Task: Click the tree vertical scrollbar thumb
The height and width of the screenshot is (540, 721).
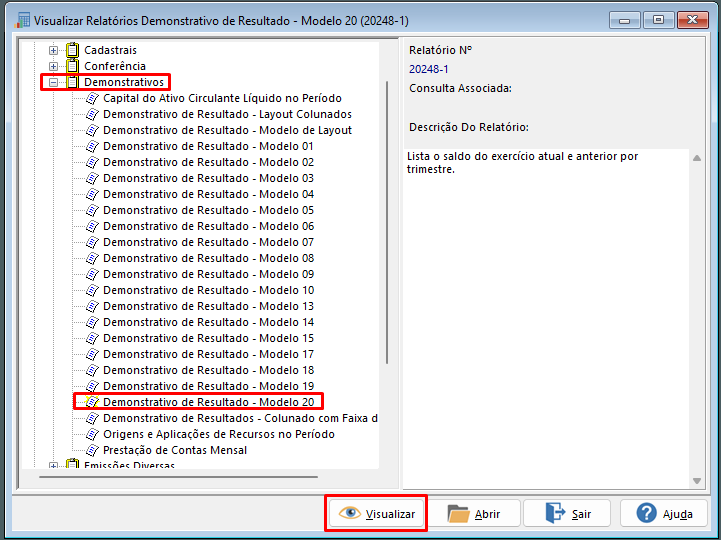Action: [x=387, y=222]
